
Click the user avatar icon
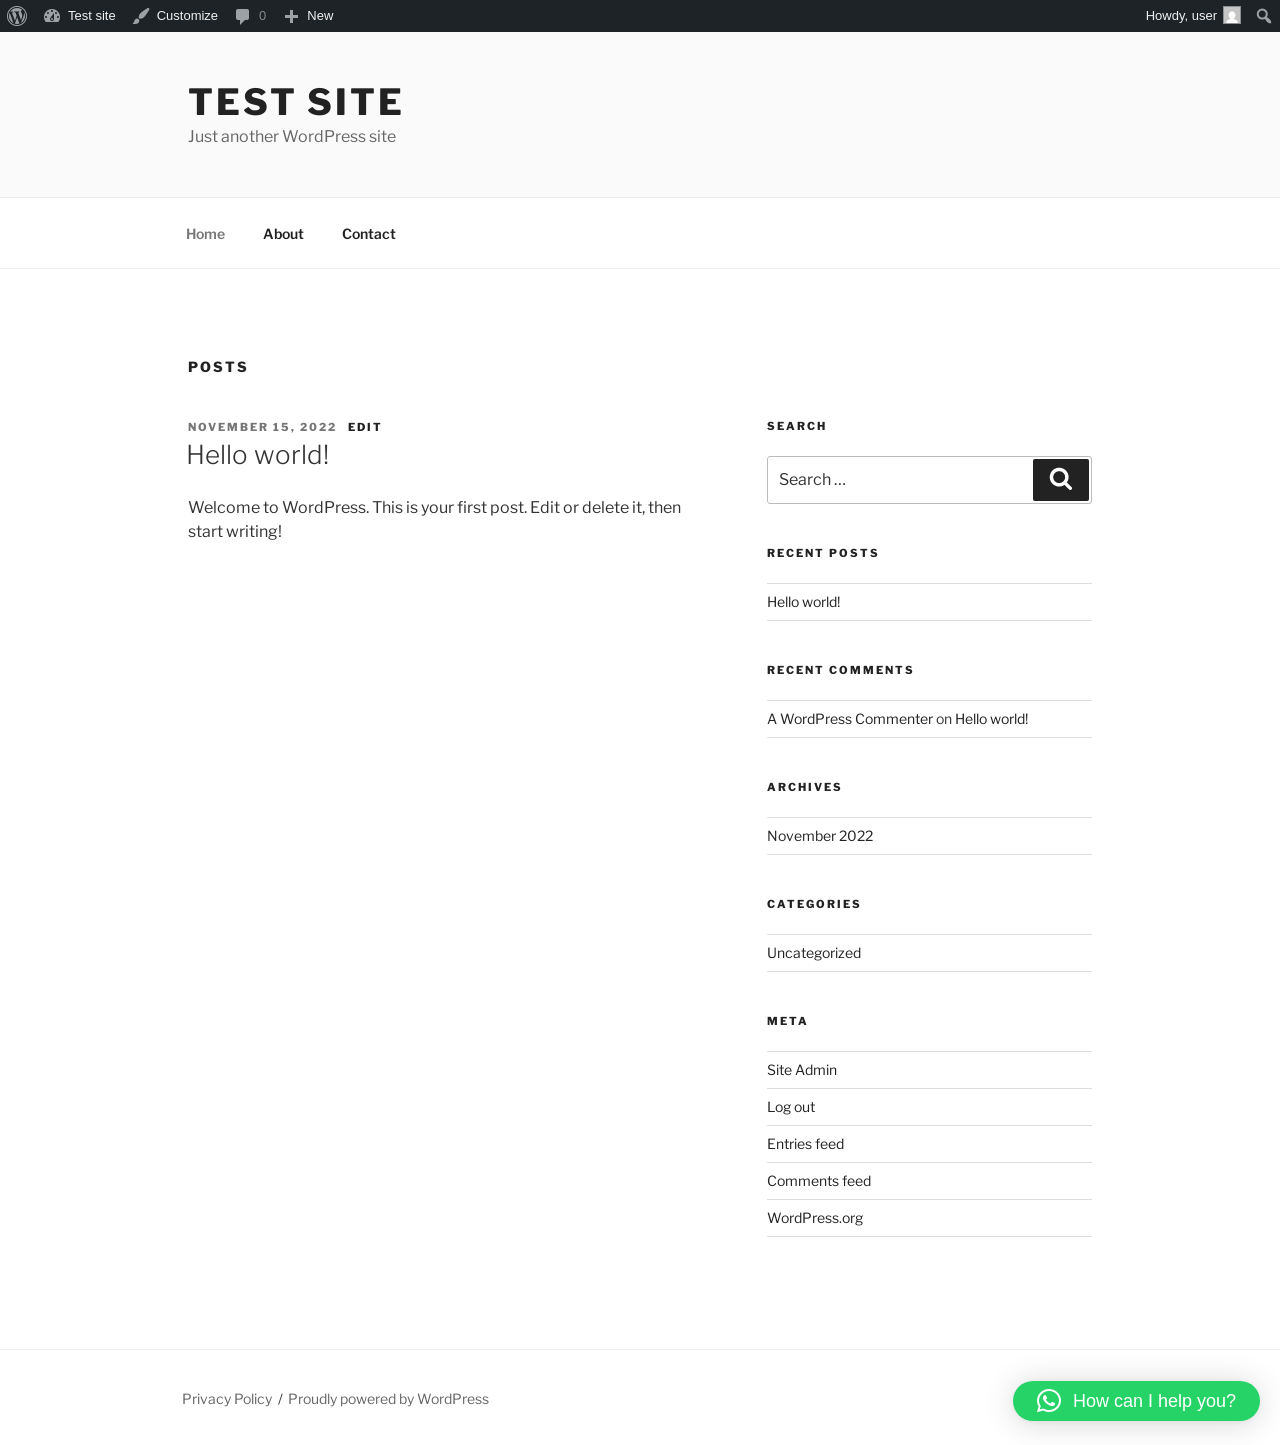[1232, 16]
